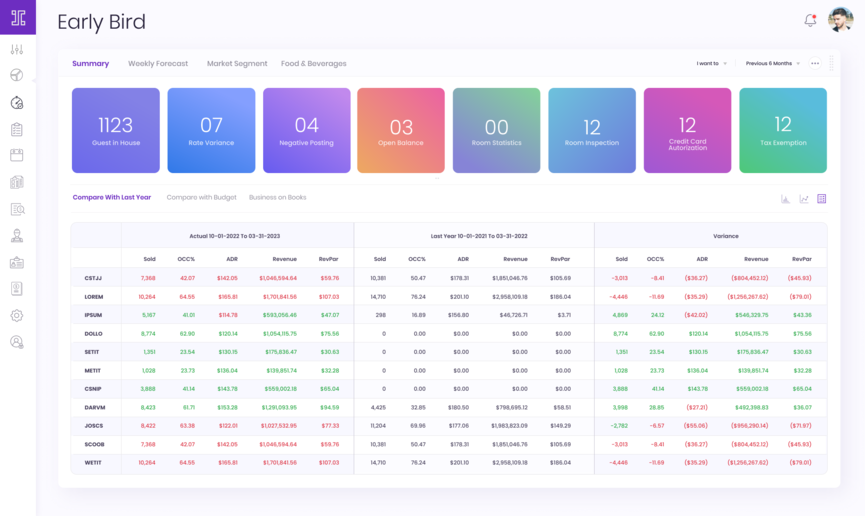Switch to line chart view icon
Image resolution: width=865 pixels, height=516 pixels.
pos(803,199)
